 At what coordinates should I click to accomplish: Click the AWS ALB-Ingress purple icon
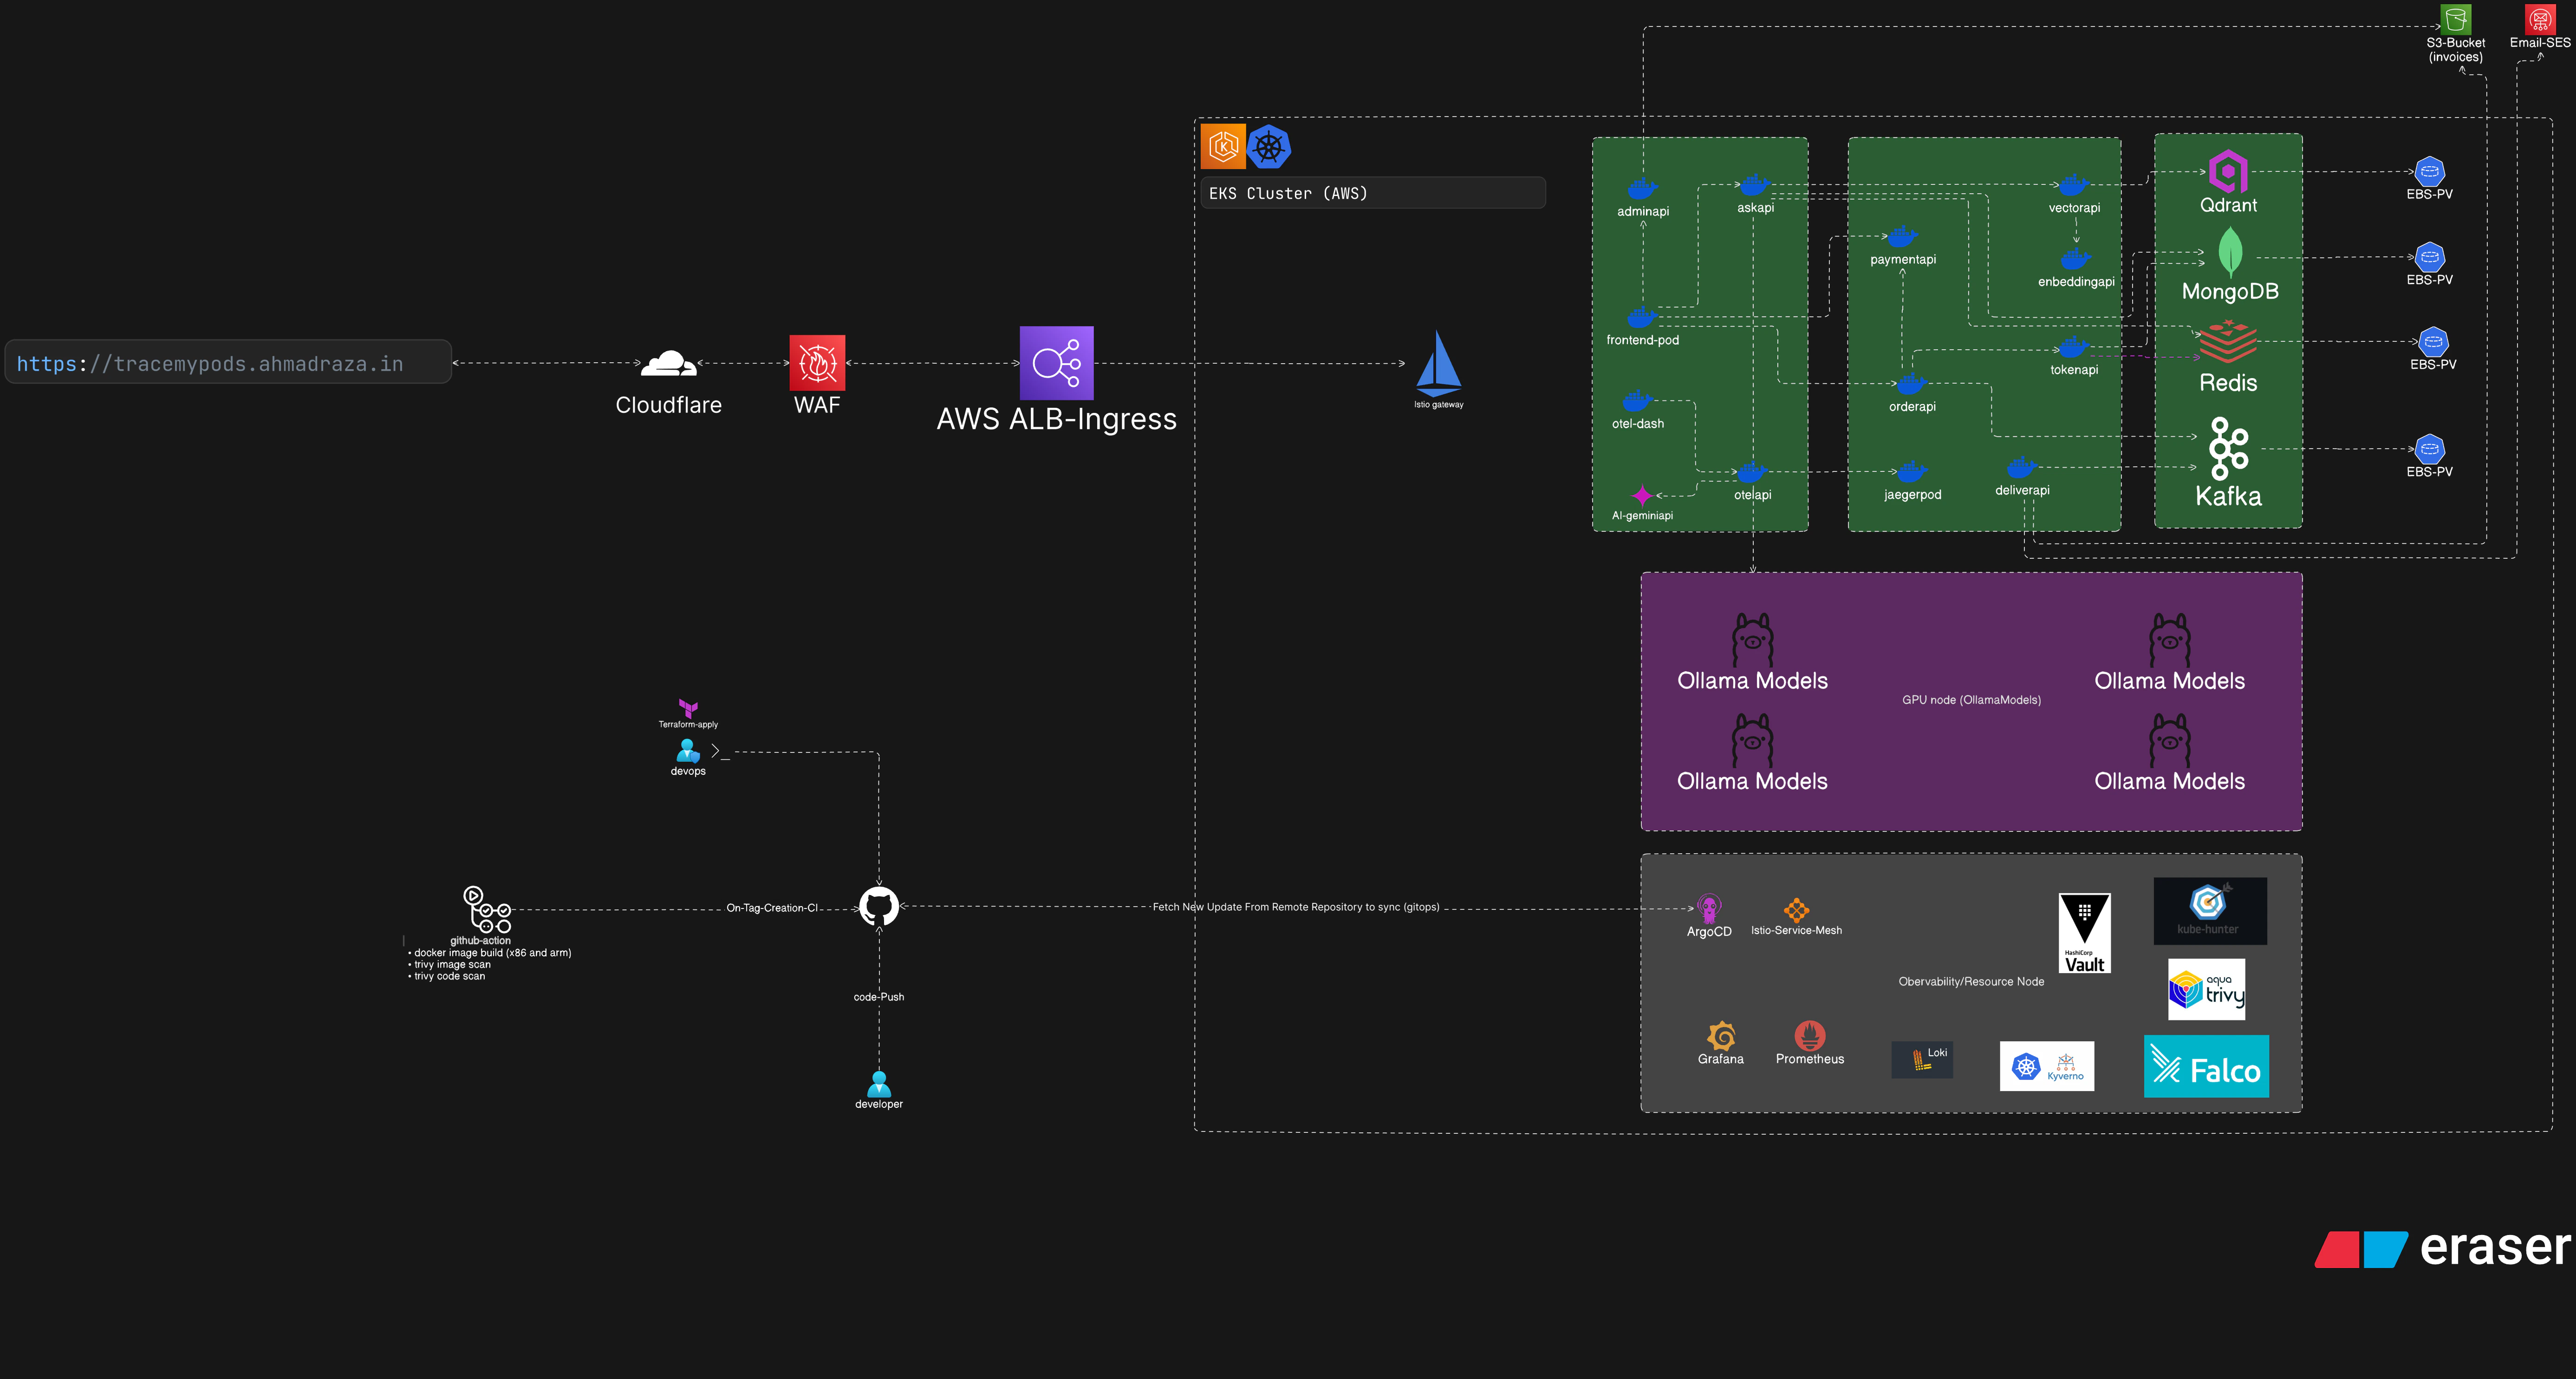[1056, 363]
